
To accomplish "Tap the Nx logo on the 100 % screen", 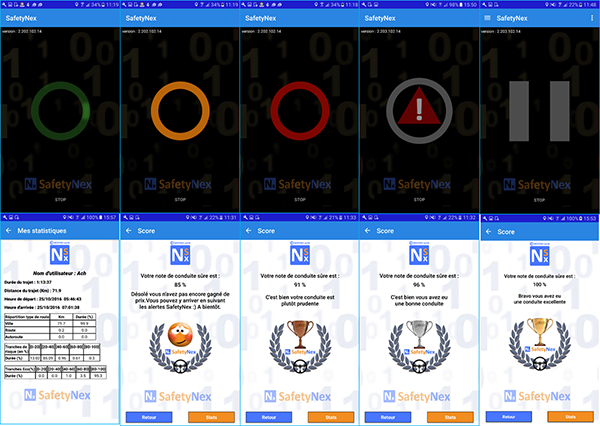I will 540,255.
